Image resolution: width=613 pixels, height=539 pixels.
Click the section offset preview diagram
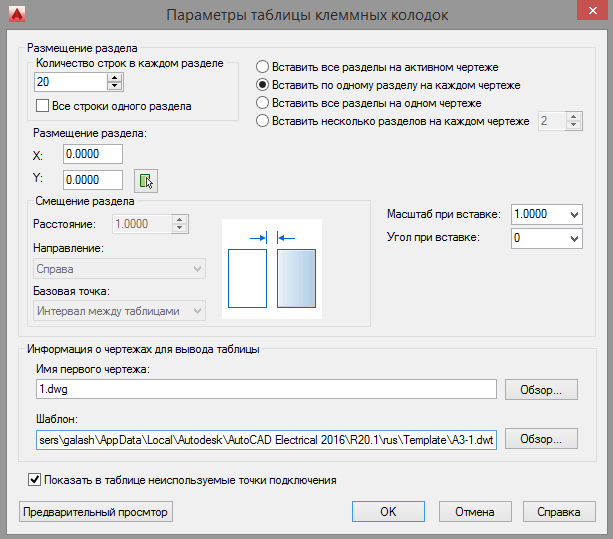click(x=272, y=269)
